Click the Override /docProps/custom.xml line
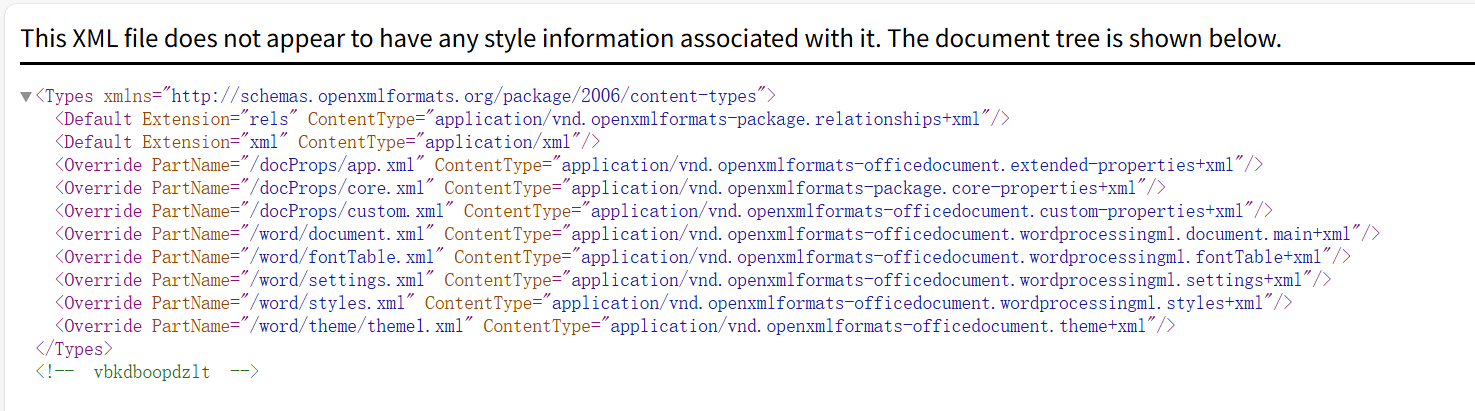This screenshot has height=411, width=1475. [x=663, y=211]
